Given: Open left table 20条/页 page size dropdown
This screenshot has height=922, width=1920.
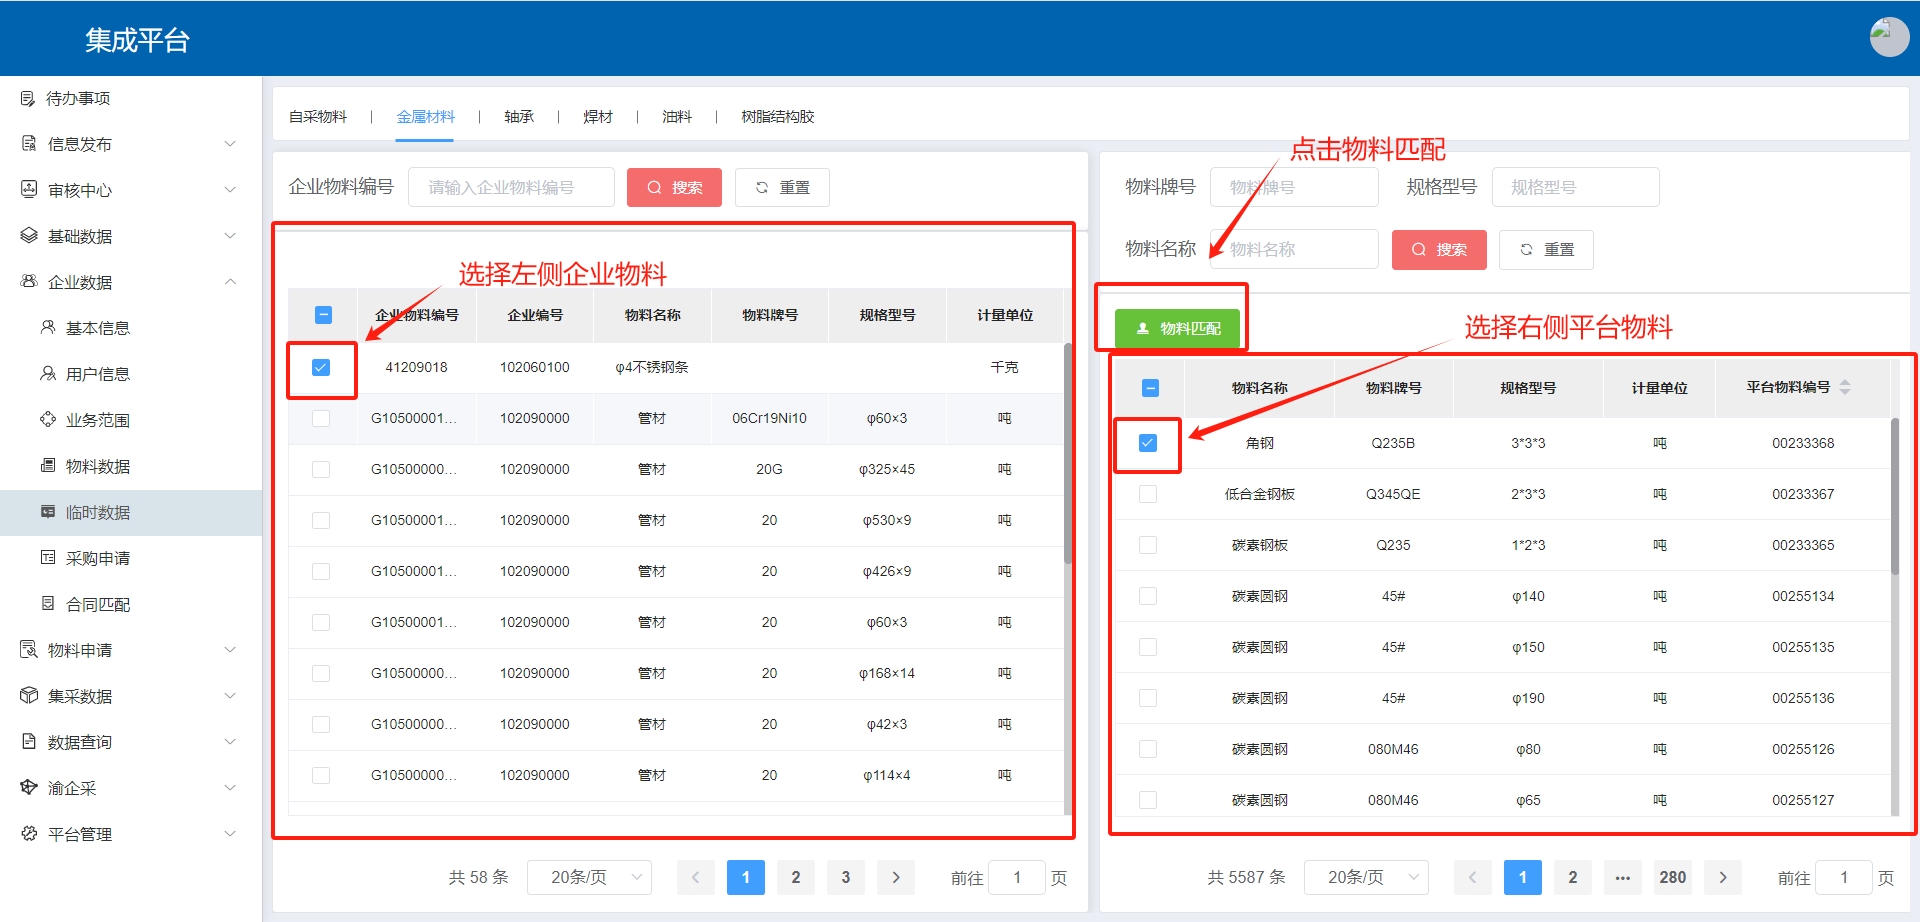Looking at the screenshot, I should click(x=589, y=877).
